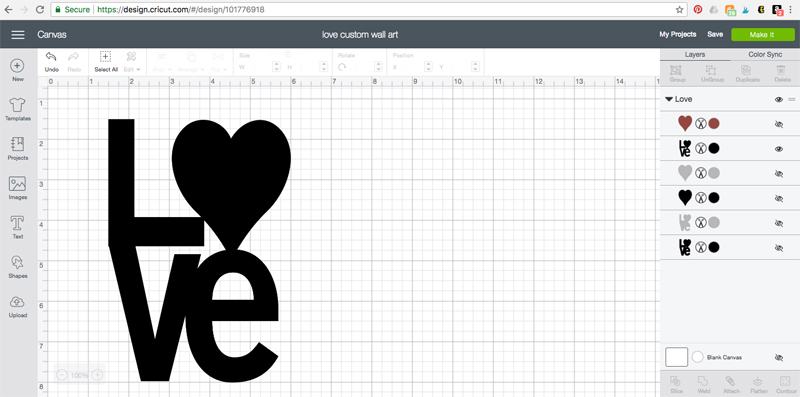The width and height of the screenshot is (800, 397).
Task: Open the Align dropdown
Action: point(161,62)
